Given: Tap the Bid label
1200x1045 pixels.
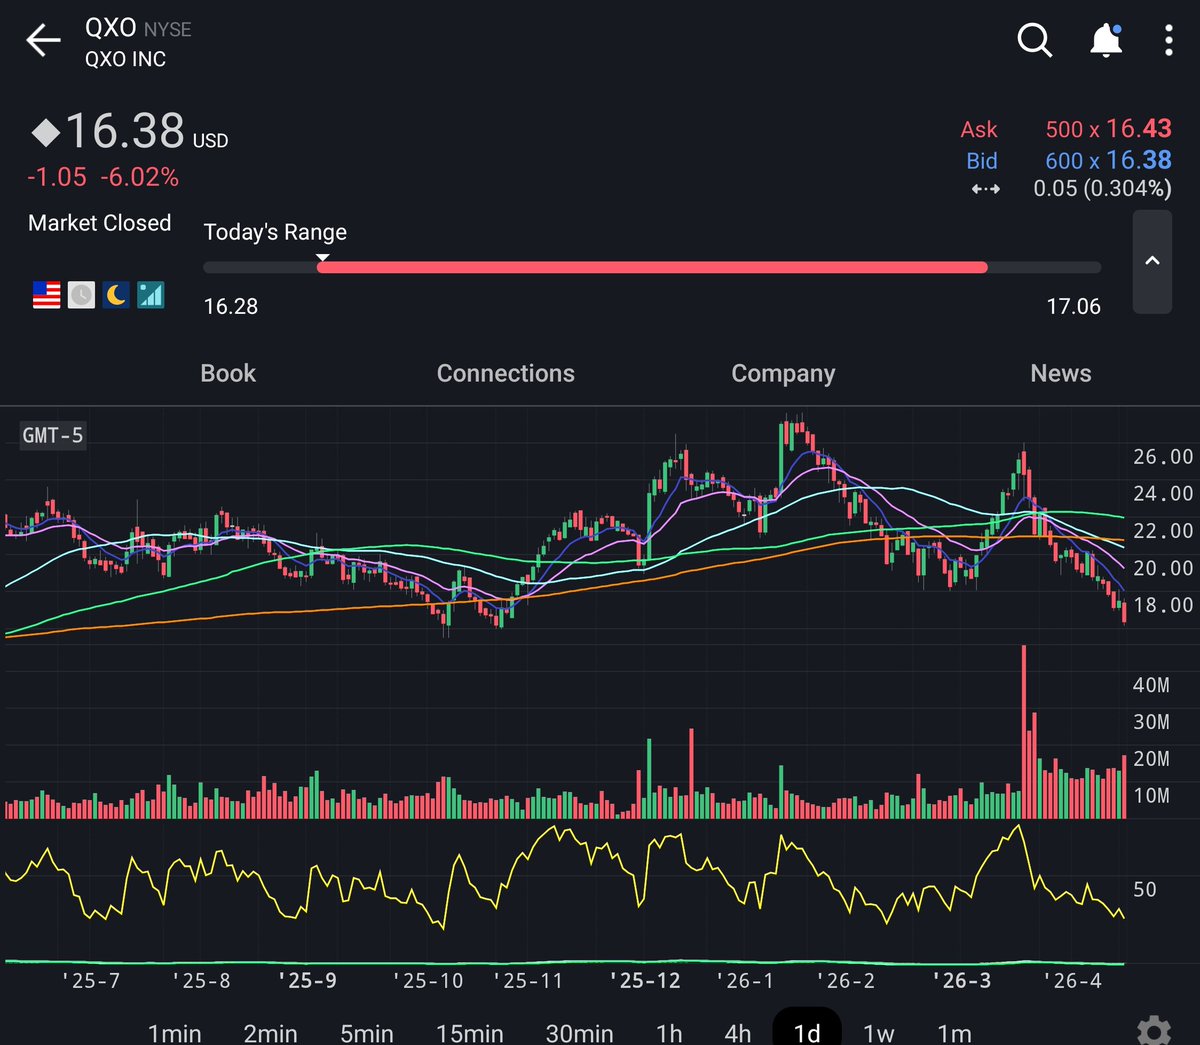Looking at the screenshot, I should coord(982,161).
